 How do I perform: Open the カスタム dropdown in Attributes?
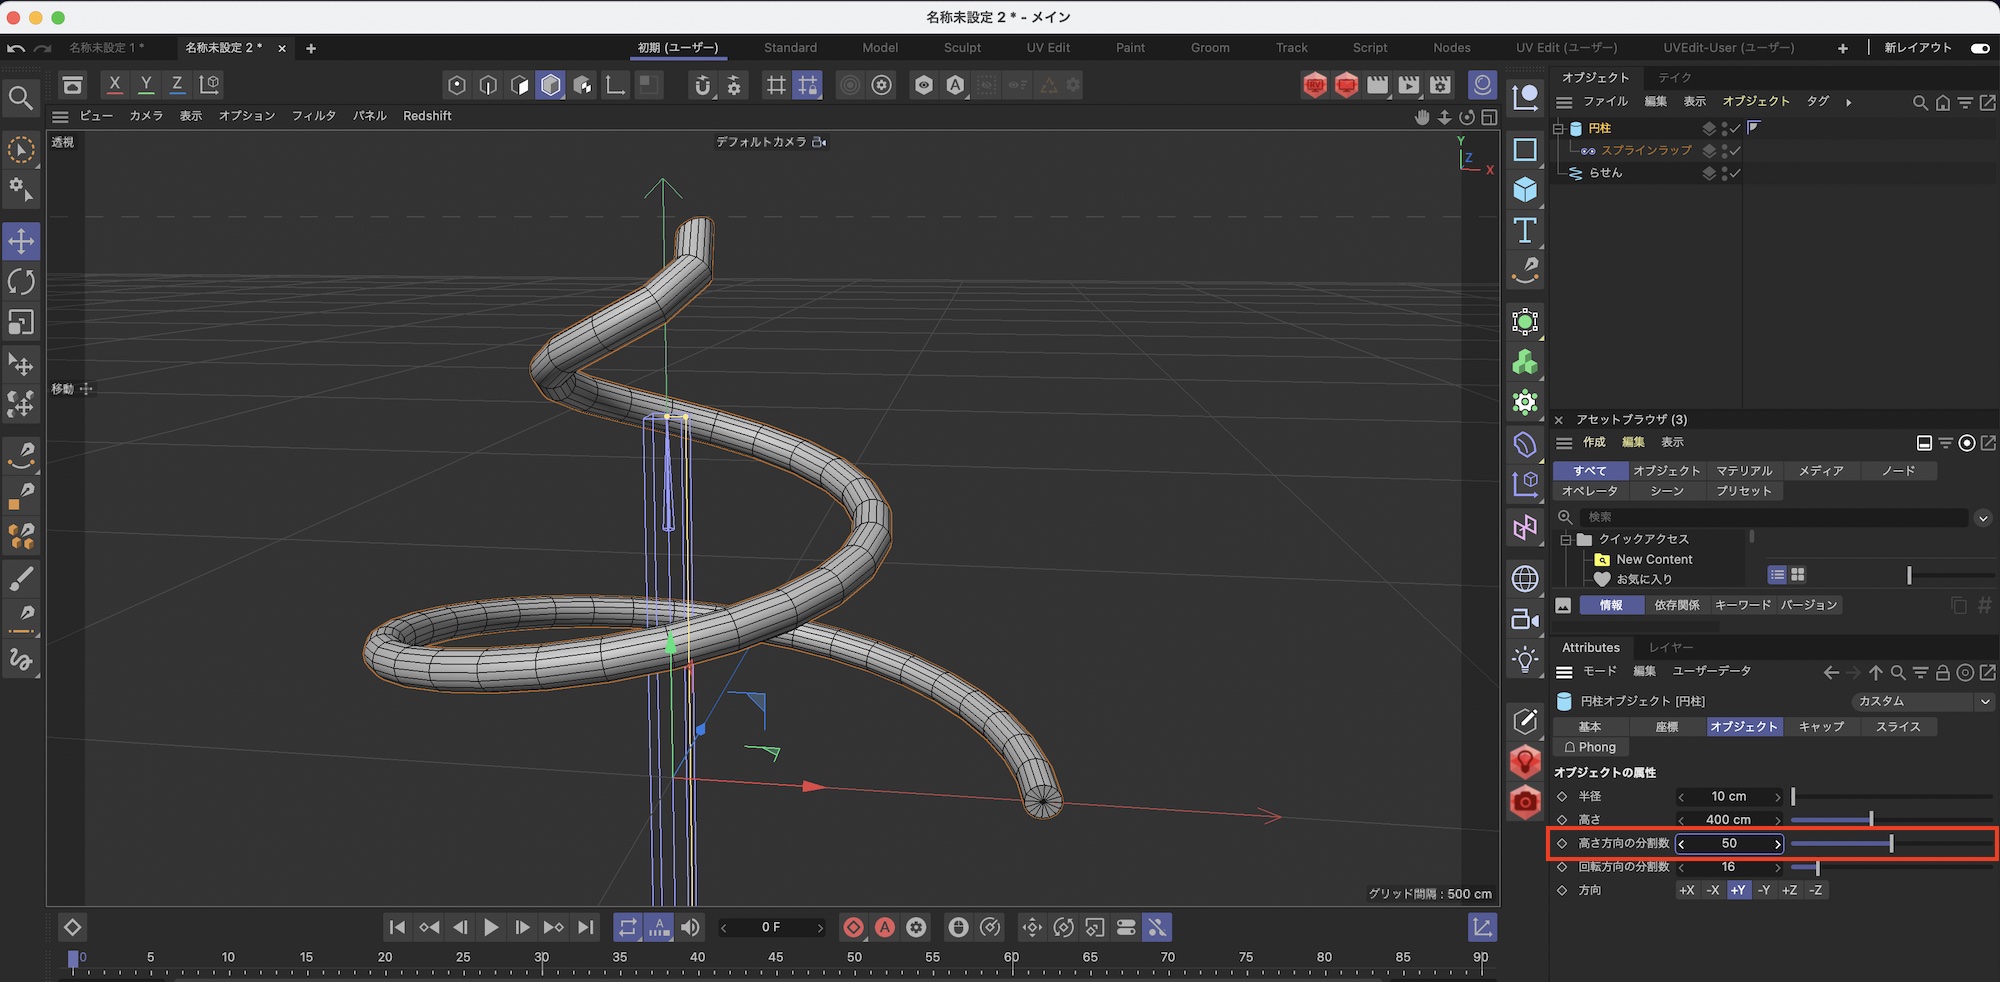1922,701
